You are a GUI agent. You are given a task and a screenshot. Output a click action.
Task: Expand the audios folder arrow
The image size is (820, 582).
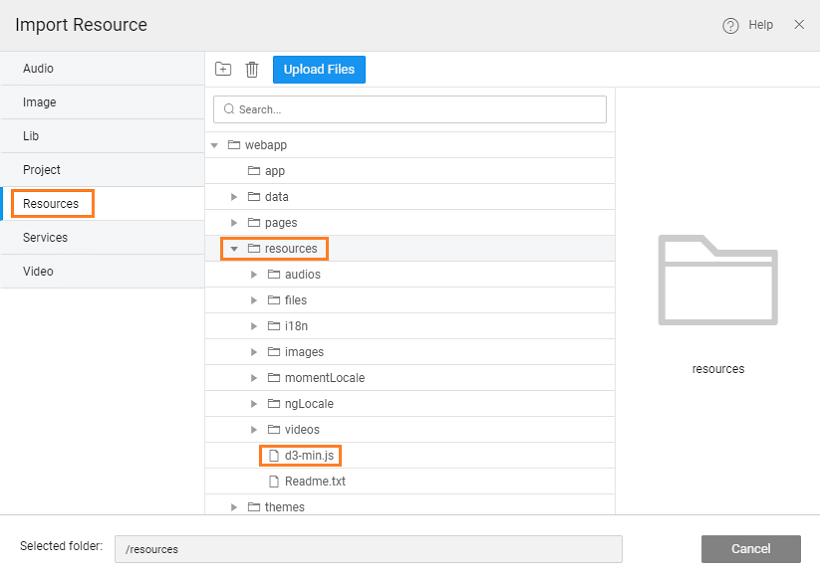point(254,275)
